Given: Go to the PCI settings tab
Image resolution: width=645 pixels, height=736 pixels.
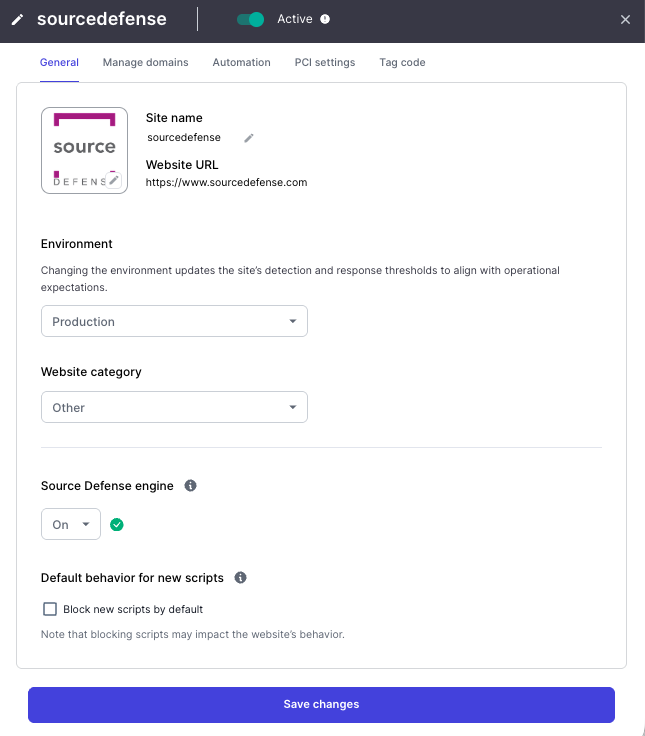Looking at the screenshot, I should pos(324,62).
